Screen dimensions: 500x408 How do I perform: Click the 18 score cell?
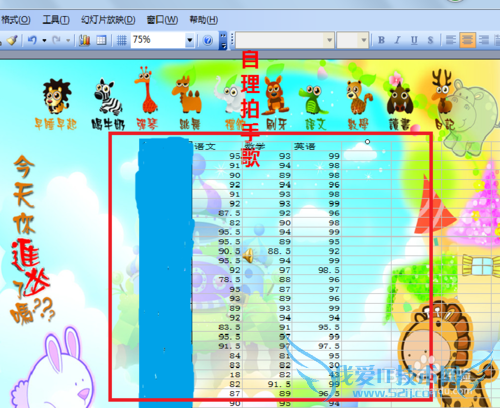(x=217, y=375)
